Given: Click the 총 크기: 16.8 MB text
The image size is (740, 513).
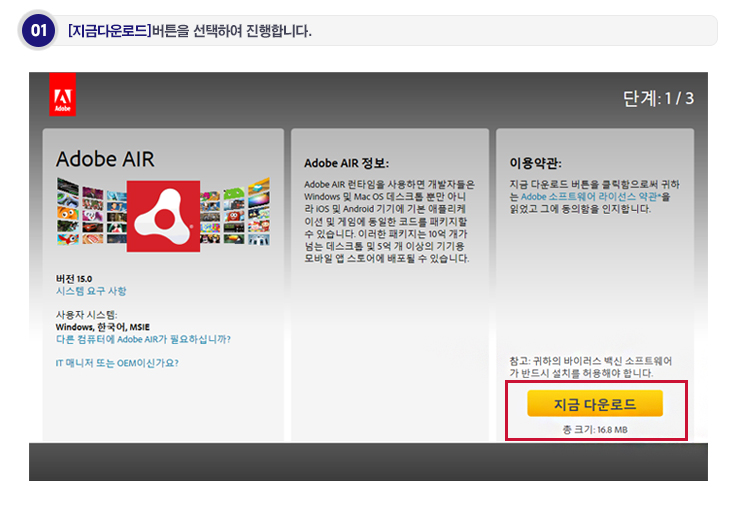Looking at the screenshot, I should [x=595, y=429].
